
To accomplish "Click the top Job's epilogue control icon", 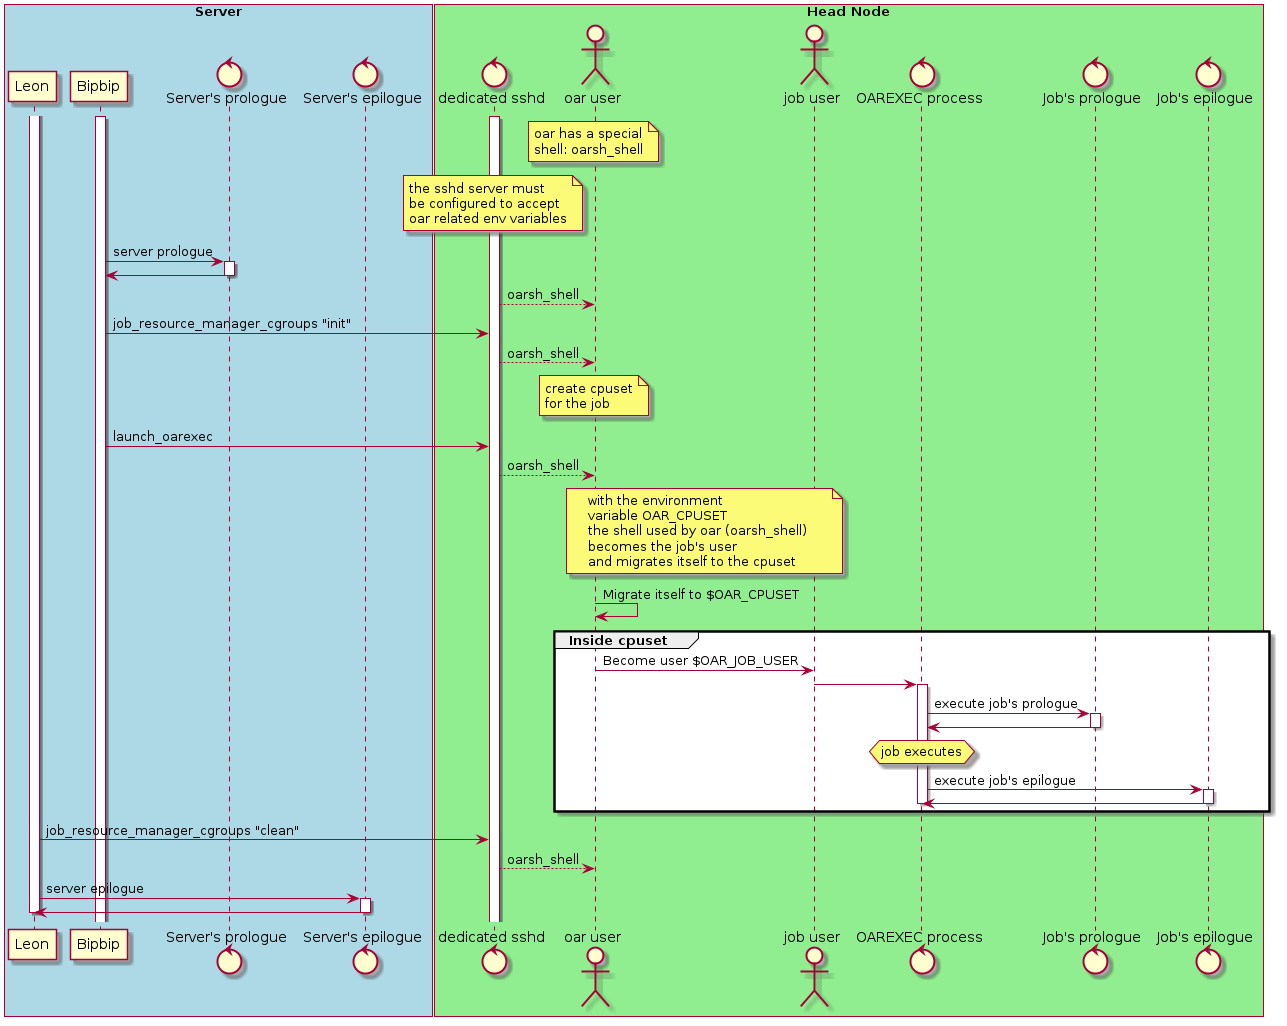I will tap(1208, 73).
